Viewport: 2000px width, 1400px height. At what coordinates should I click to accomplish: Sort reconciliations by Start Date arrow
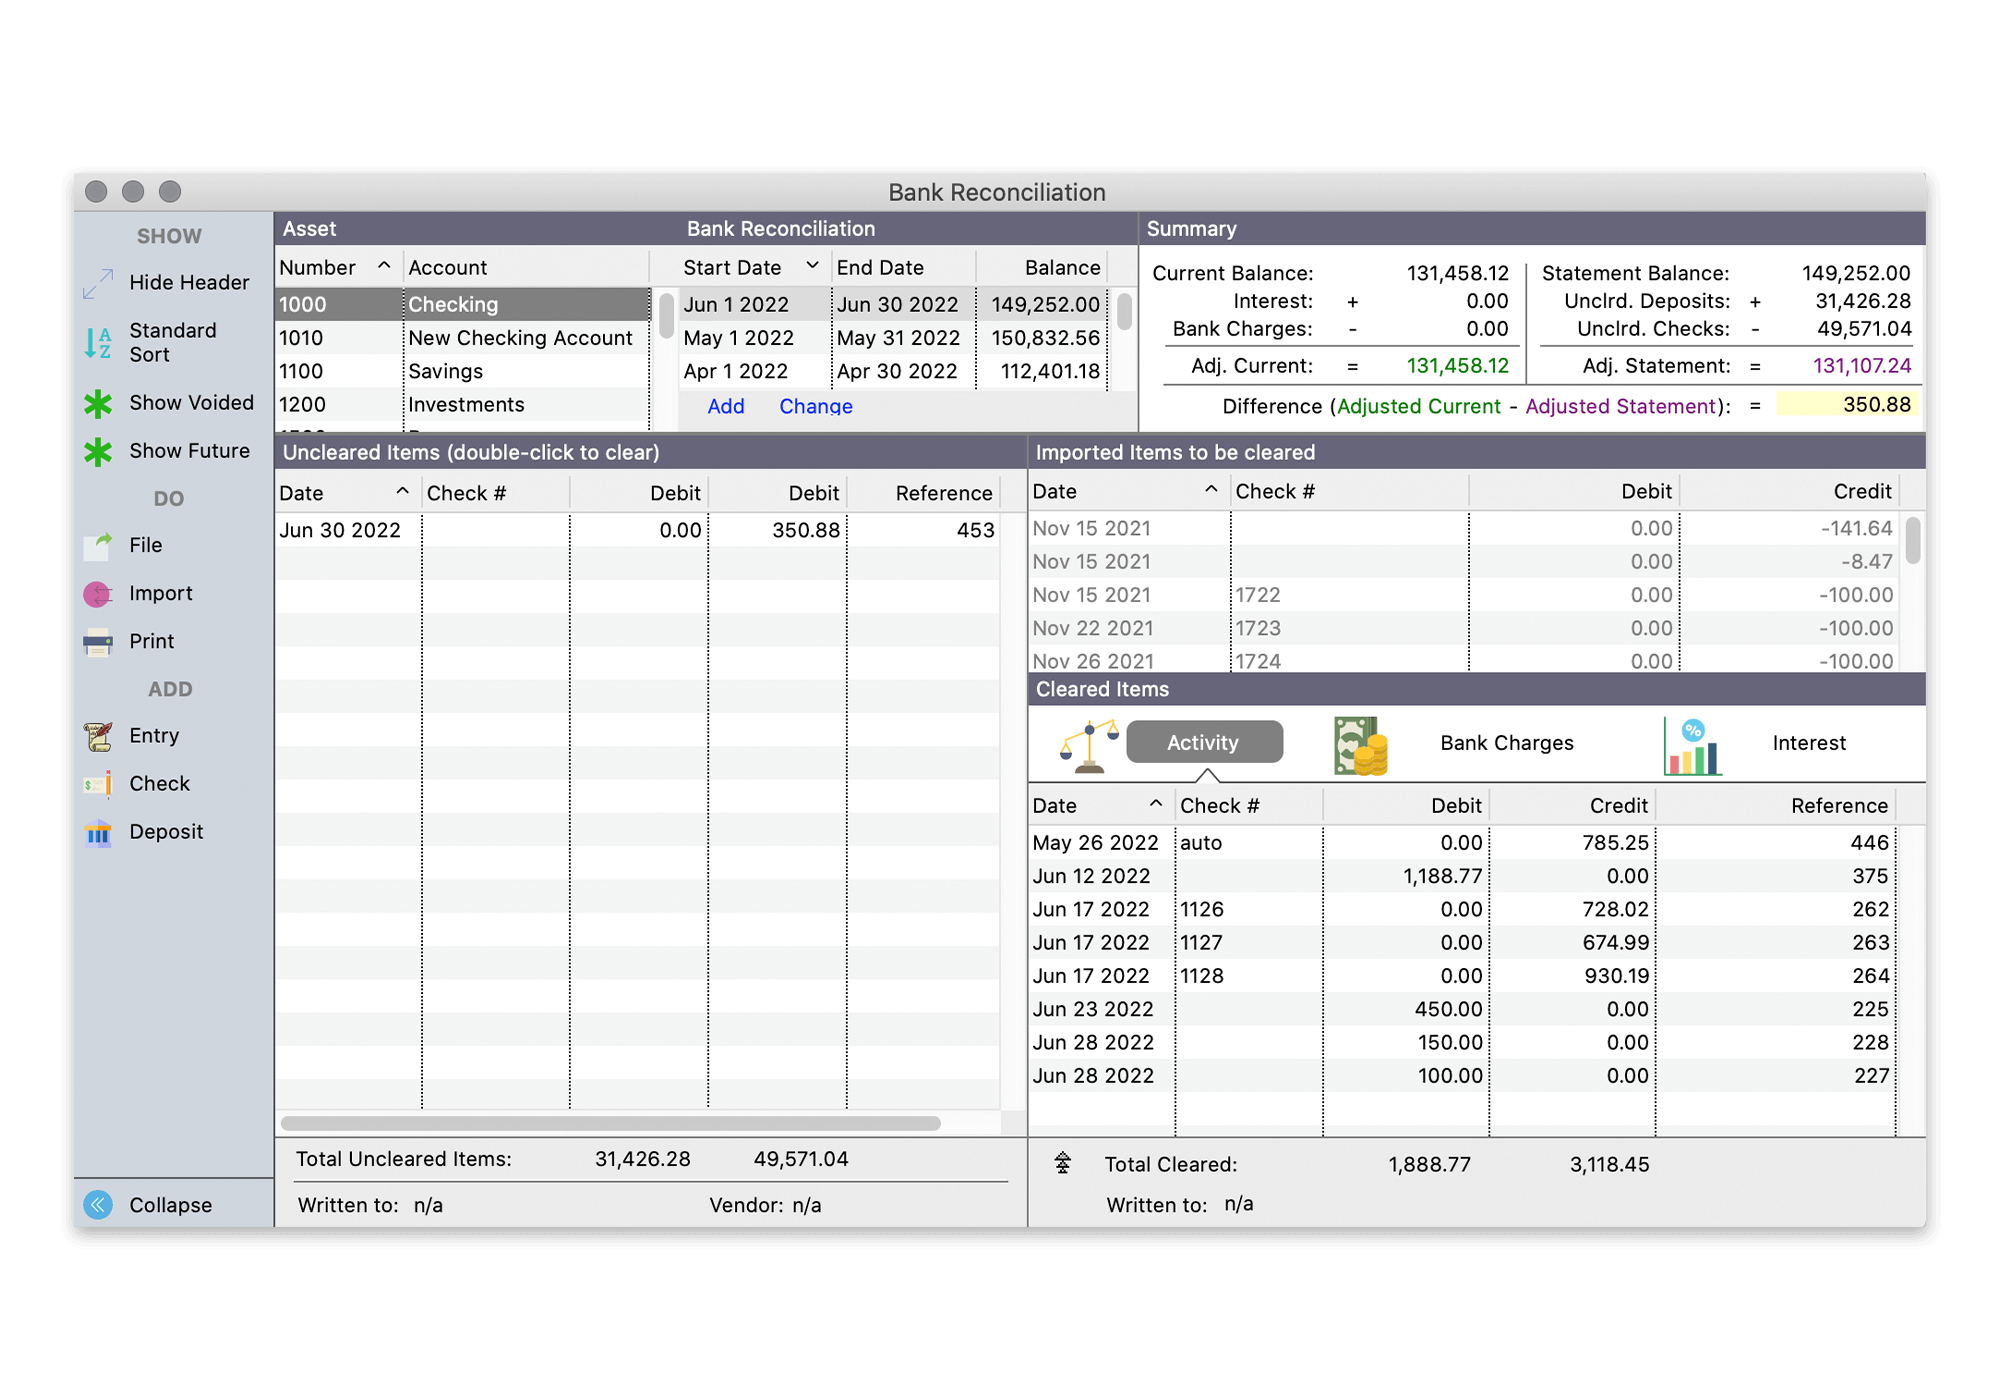click(x=812, y=266)
